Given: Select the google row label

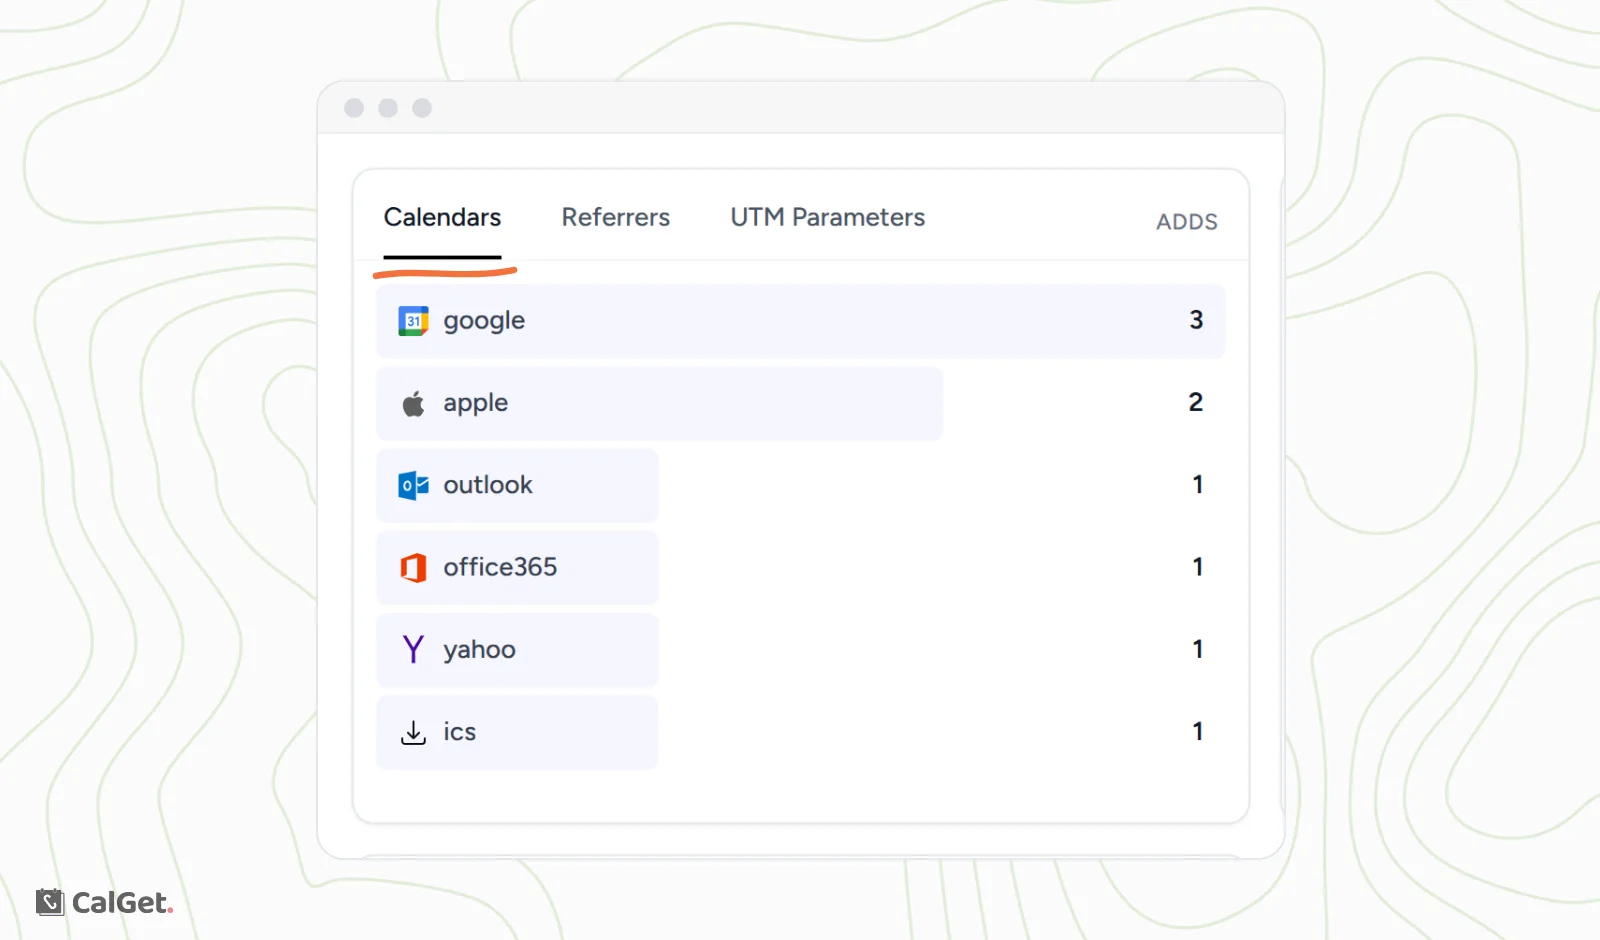Looking at the screenshot, I should [x=484, y=322].
